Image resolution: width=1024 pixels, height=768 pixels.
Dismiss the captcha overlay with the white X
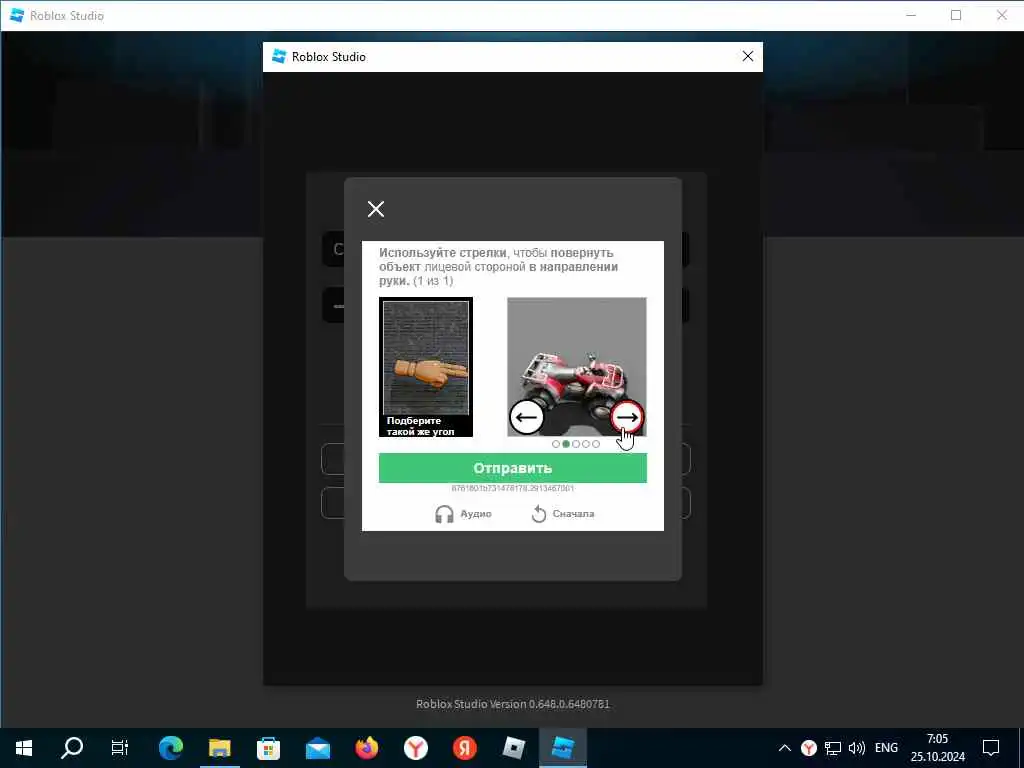tap(376, 209)
